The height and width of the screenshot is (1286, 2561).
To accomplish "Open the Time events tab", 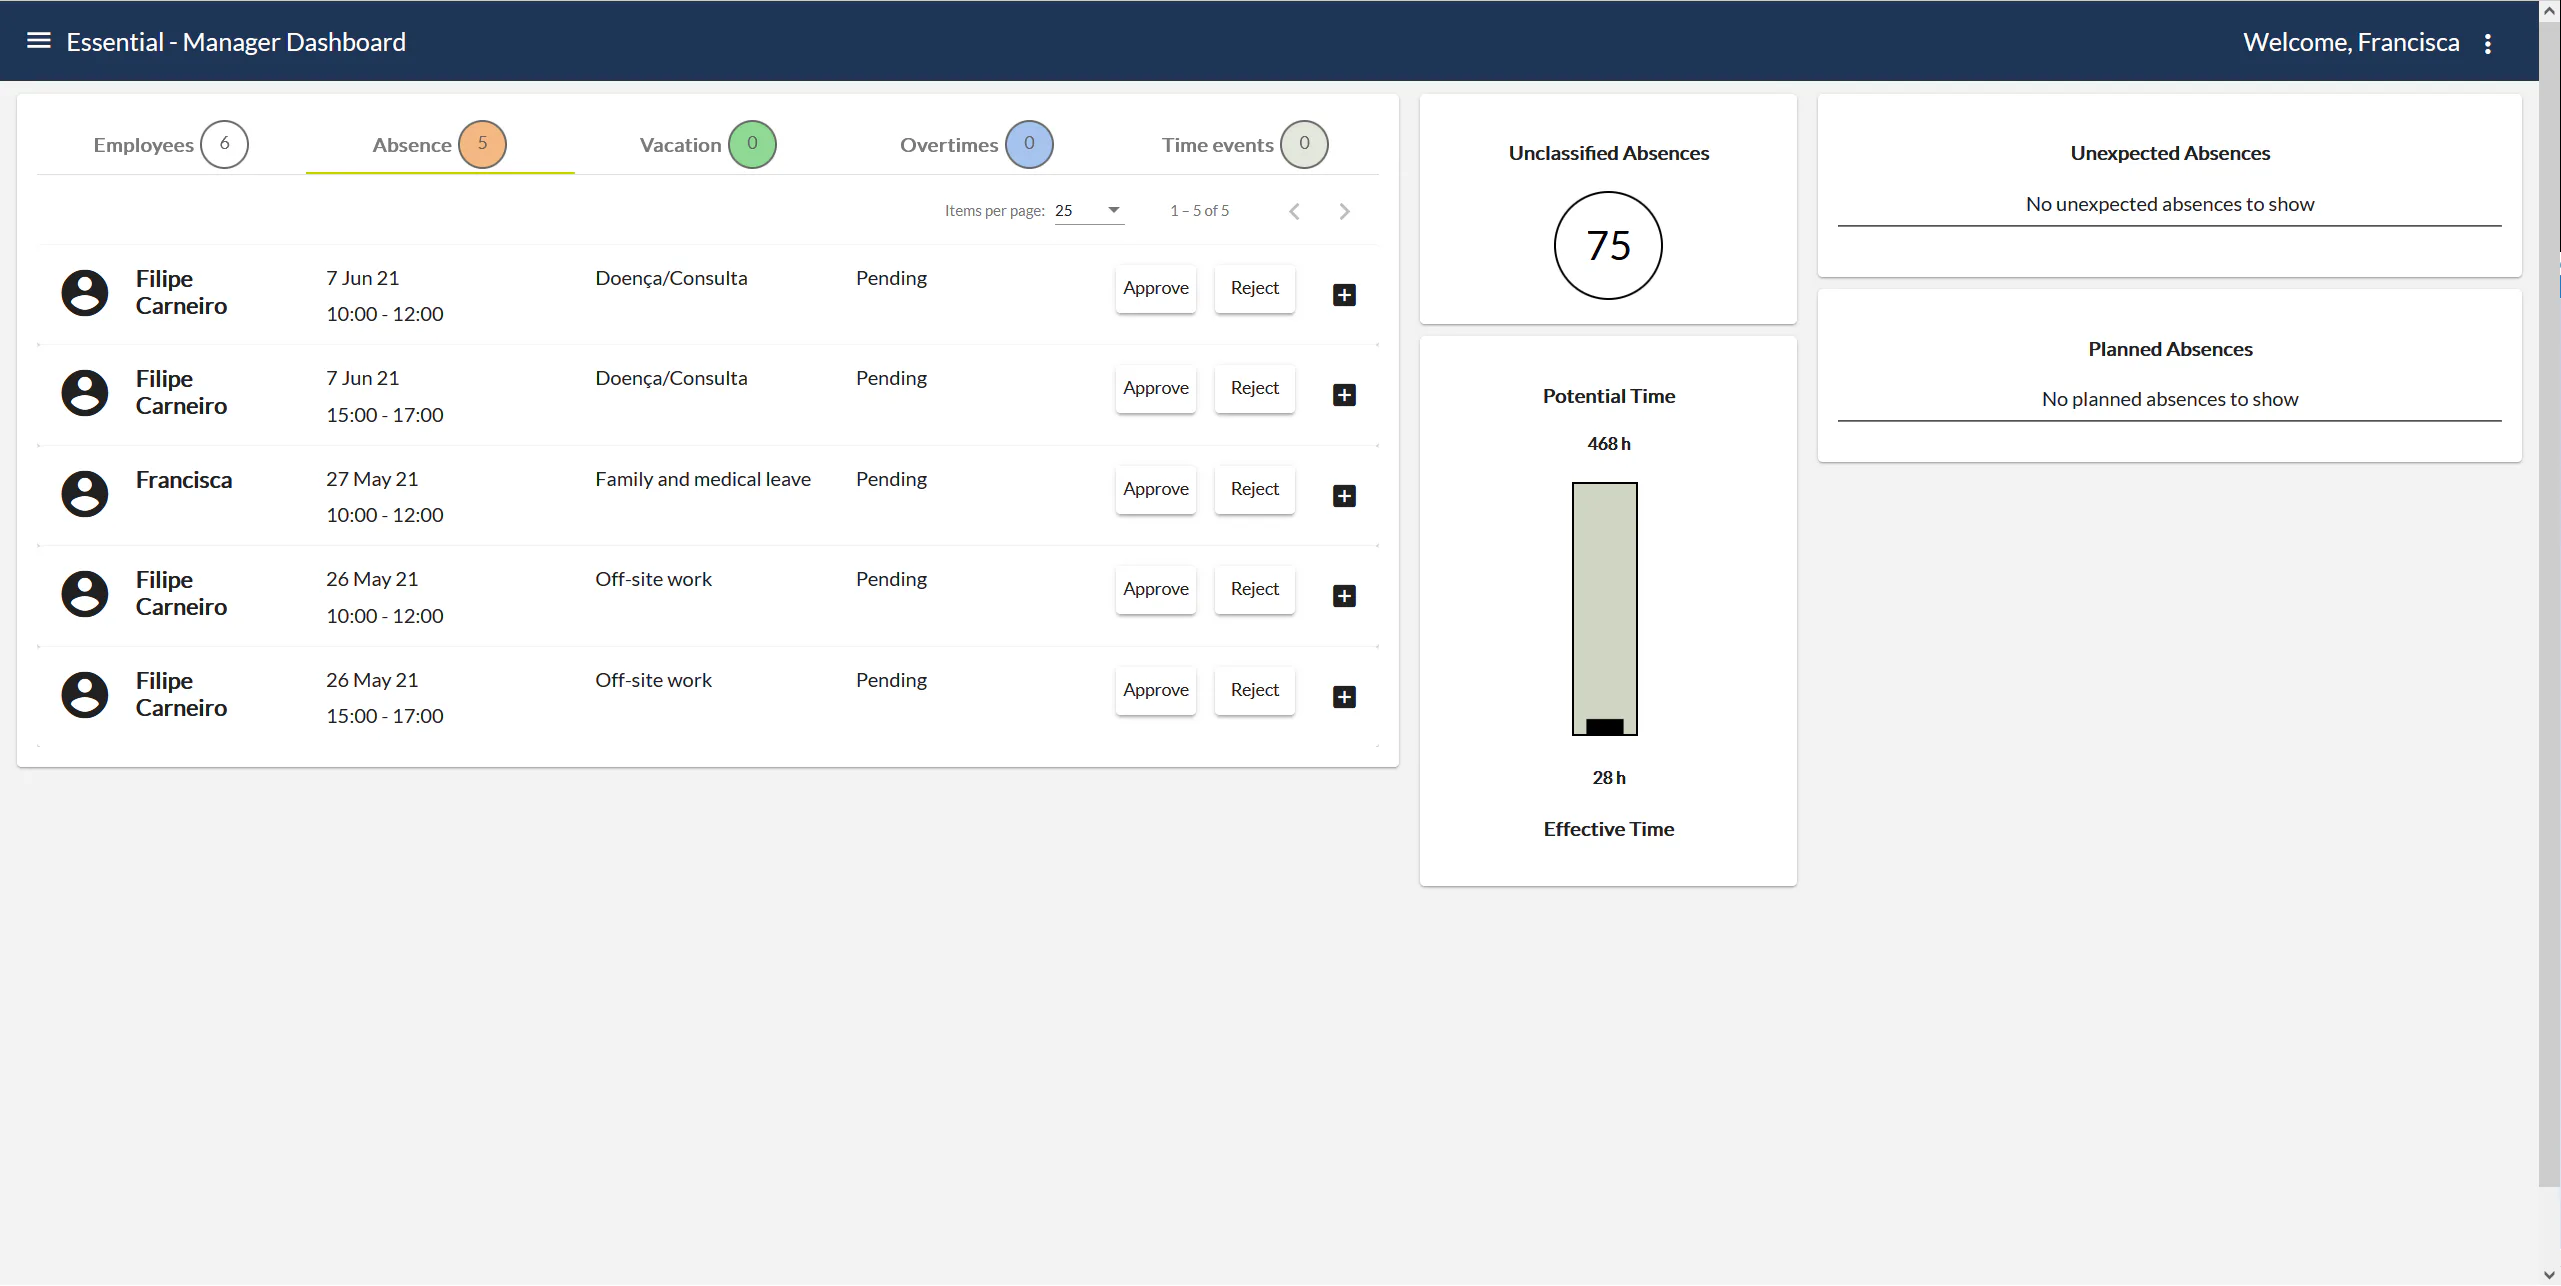I will click(x=1245, y=144).
